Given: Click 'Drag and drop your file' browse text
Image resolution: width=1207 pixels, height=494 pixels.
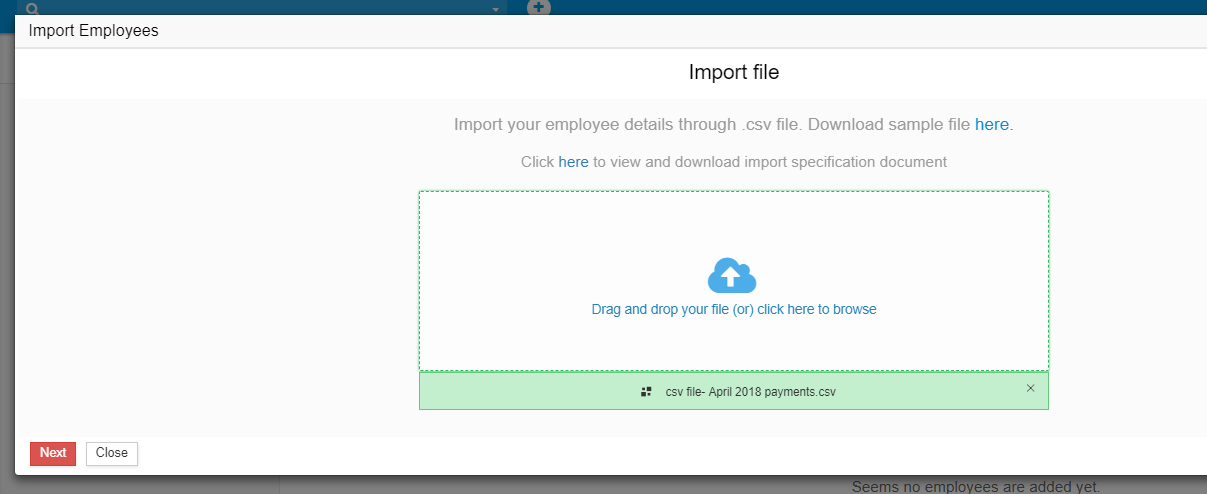Looking at the screenshot, I should pyautogui.click(x=733, y=310).
